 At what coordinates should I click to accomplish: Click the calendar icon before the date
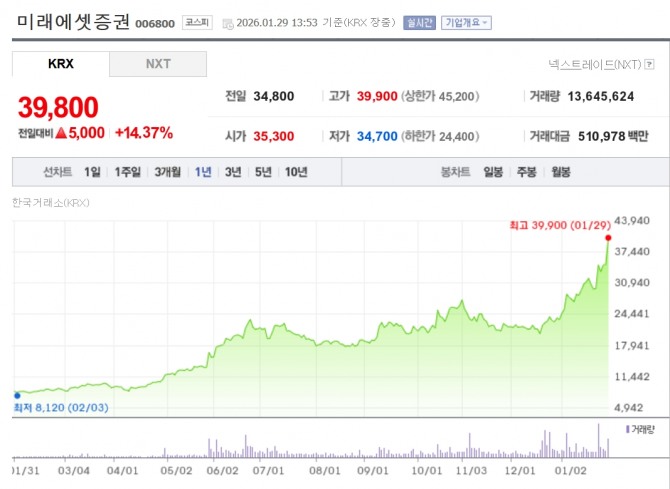228,23
